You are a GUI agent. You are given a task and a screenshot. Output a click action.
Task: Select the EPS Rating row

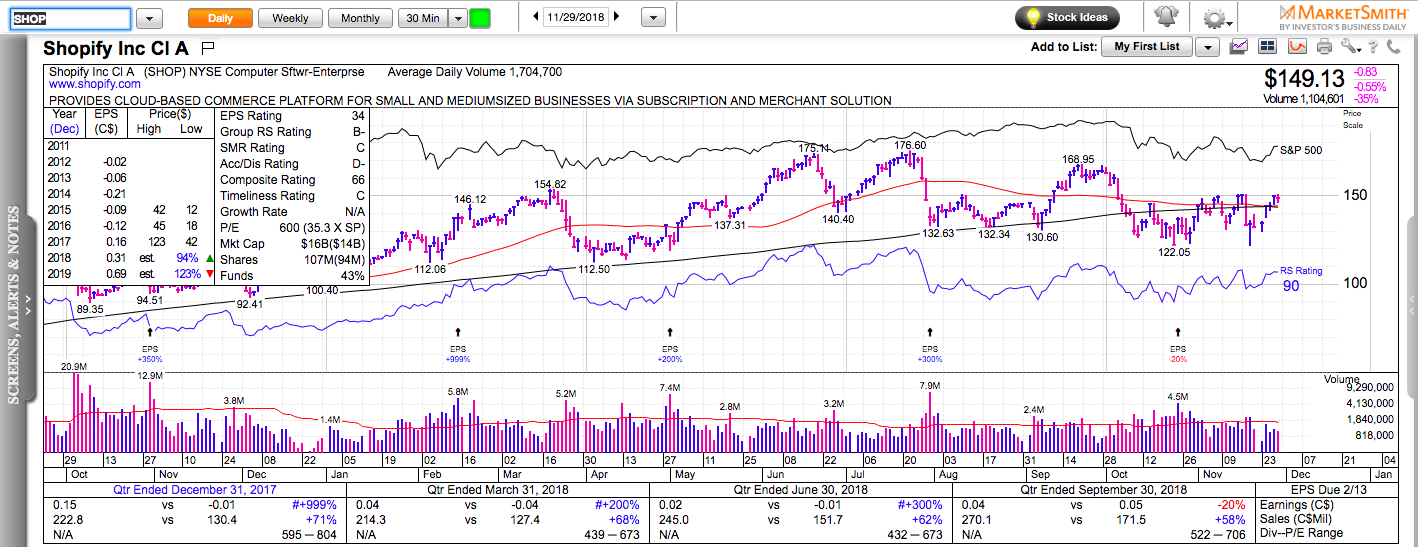point(294,116)
